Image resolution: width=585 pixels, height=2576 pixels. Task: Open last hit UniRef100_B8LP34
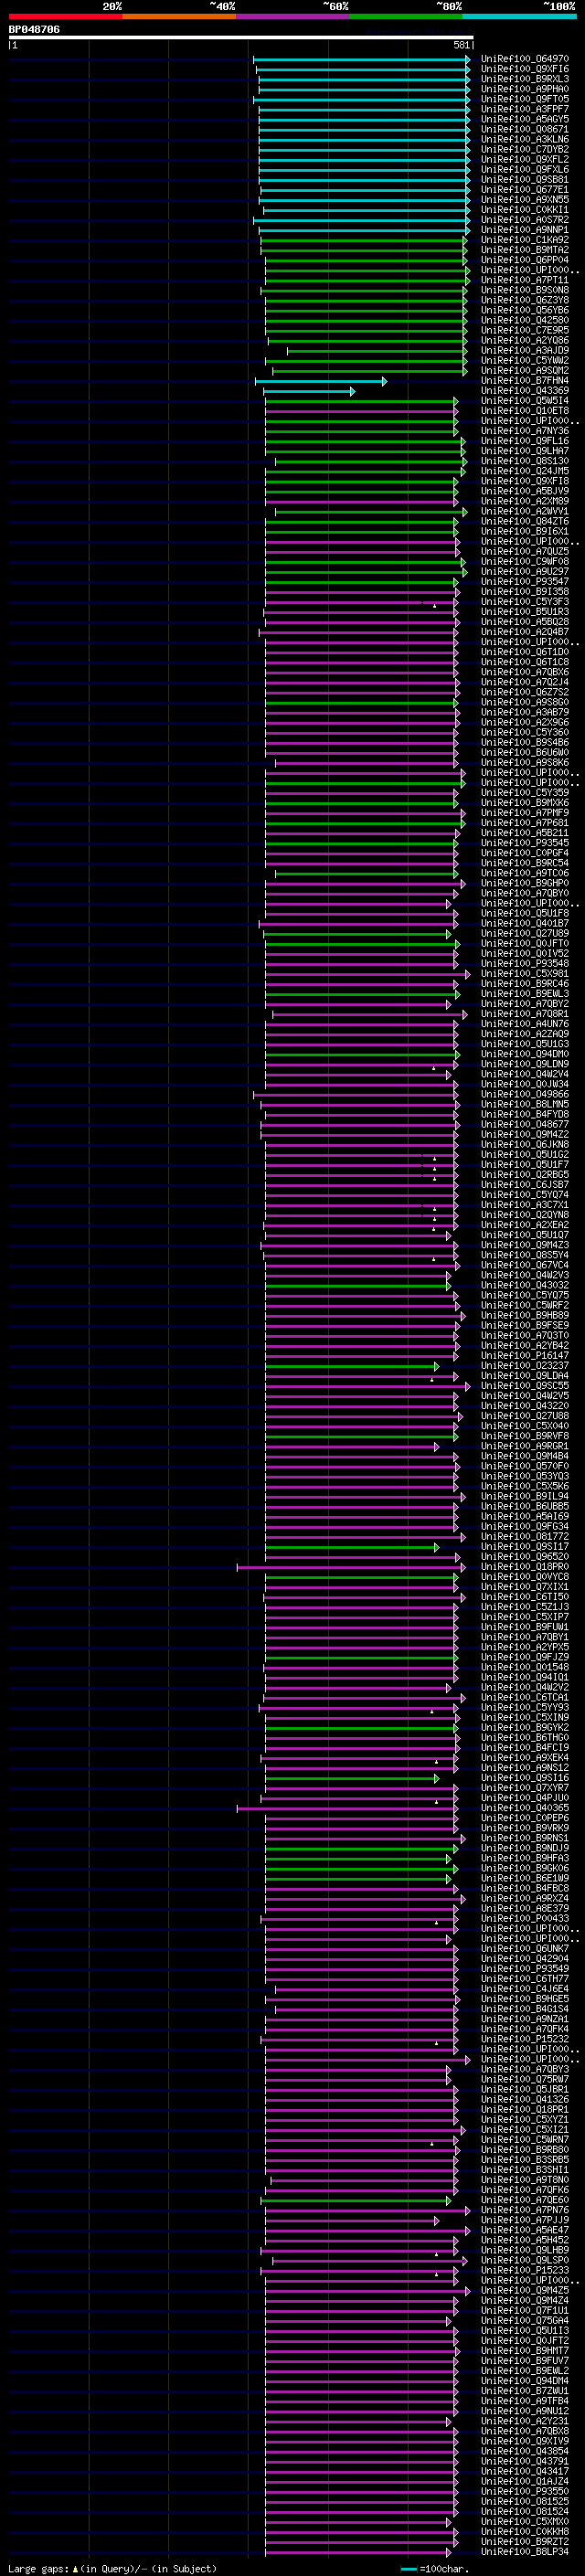pos(525,2552)
